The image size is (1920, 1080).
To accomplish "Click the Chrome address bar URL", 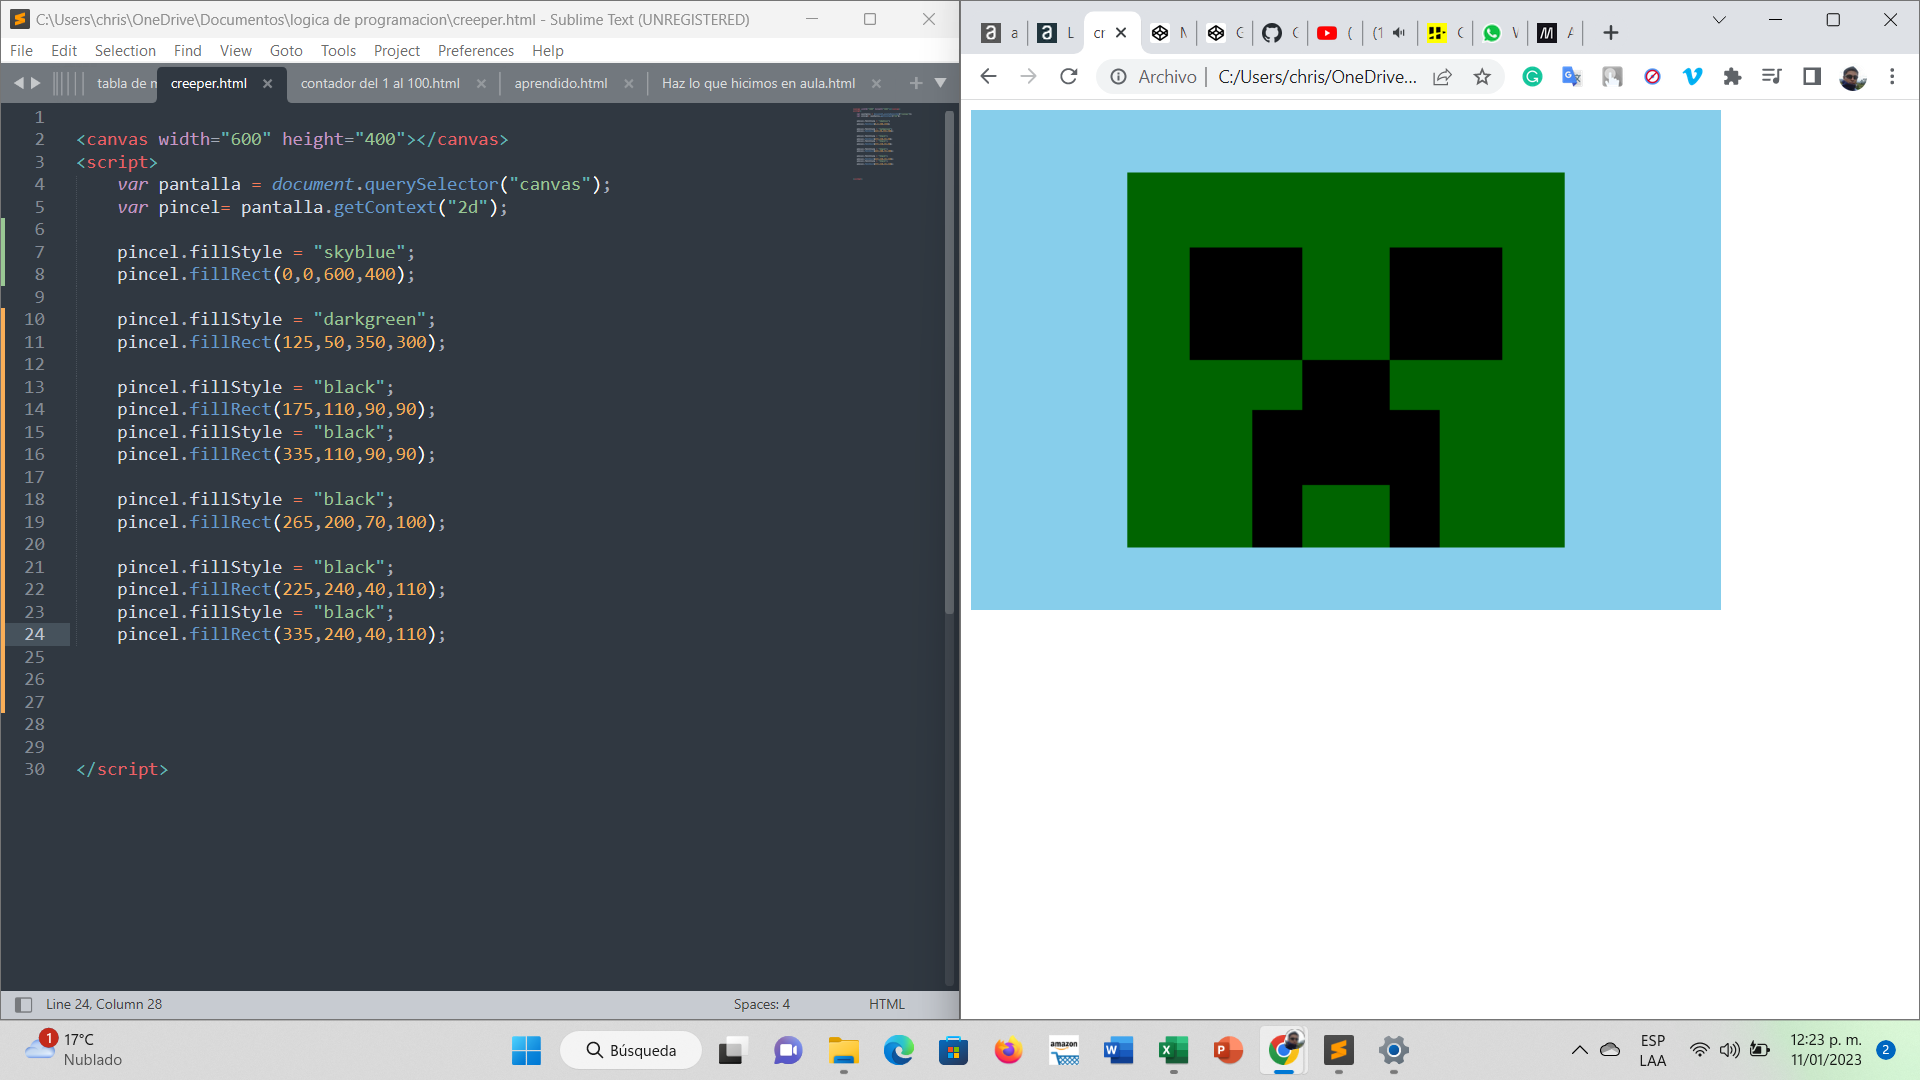I will [1317, 77].
